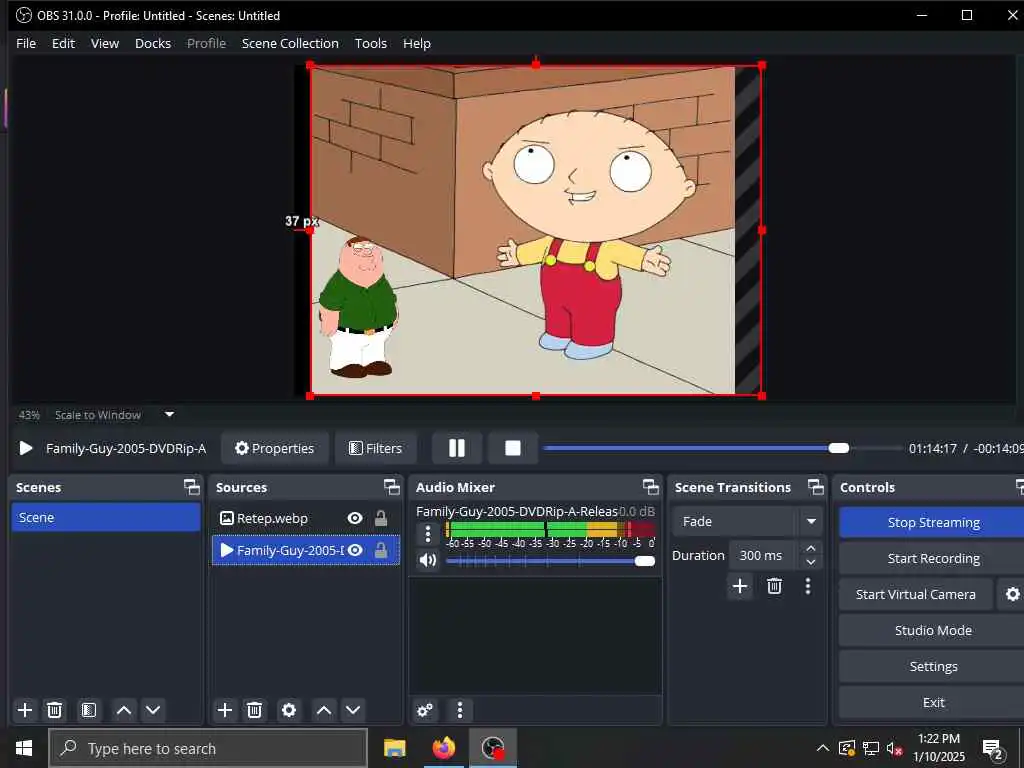
Task: Increase transition duration with up arrow
Action: tap(810, 549)
